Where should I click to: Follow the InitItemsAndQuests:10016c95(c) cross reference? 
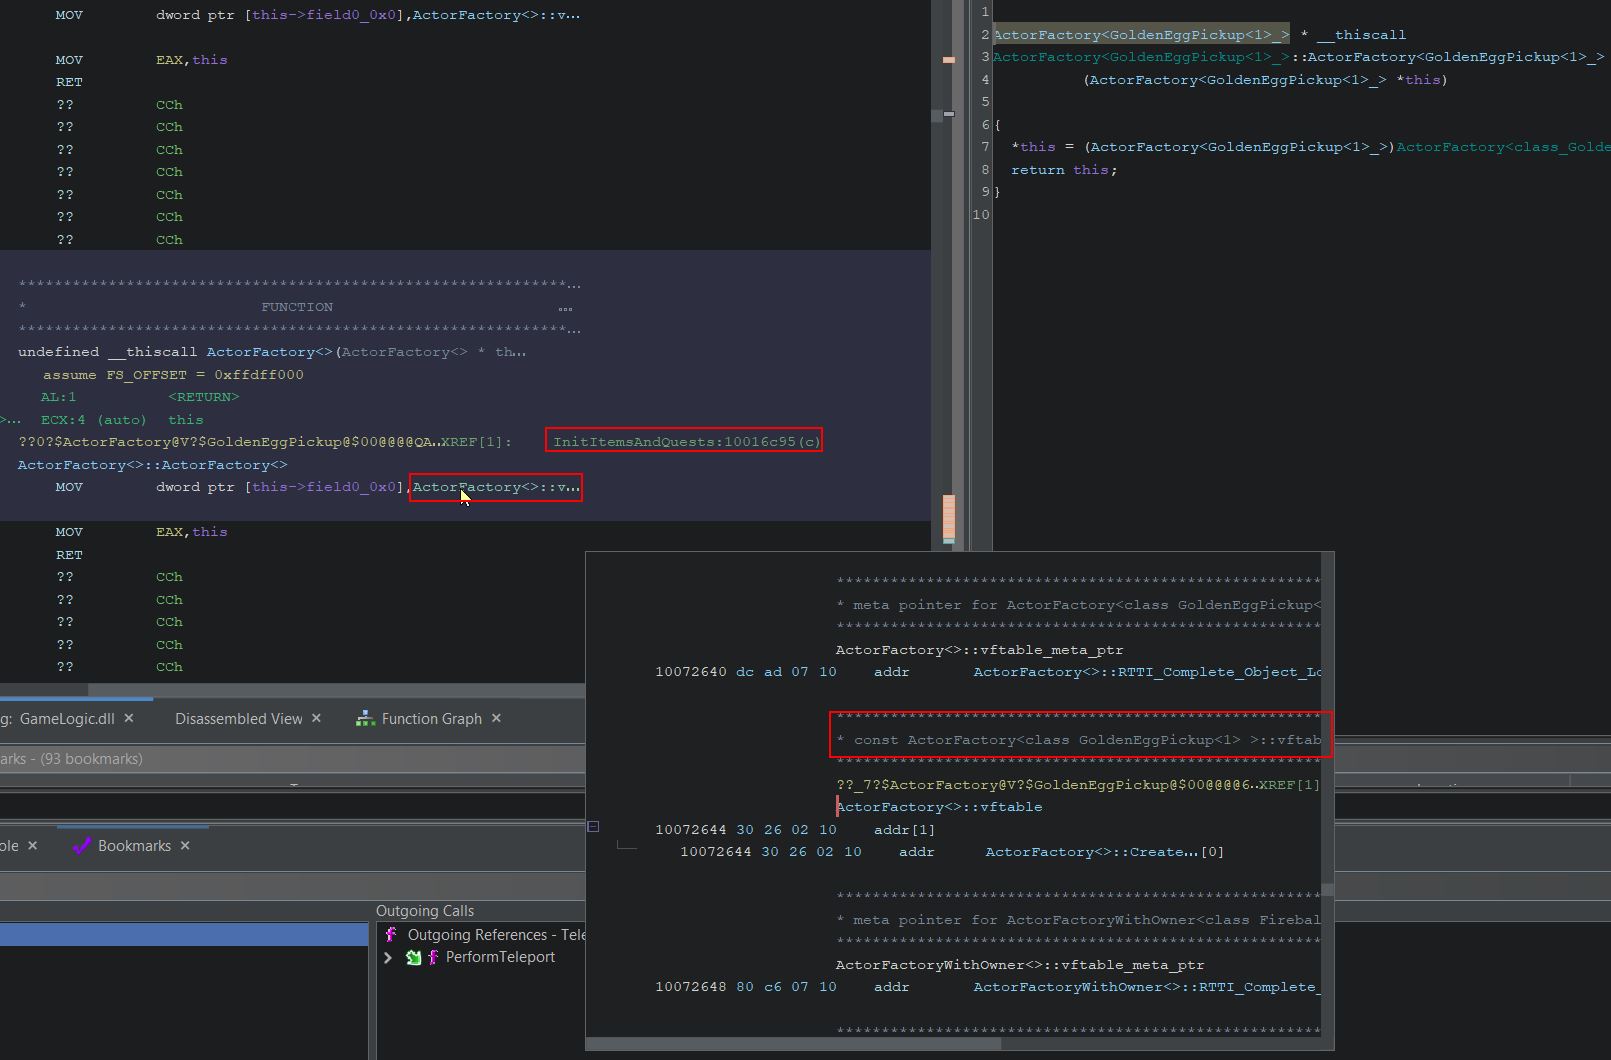point(686,442)
